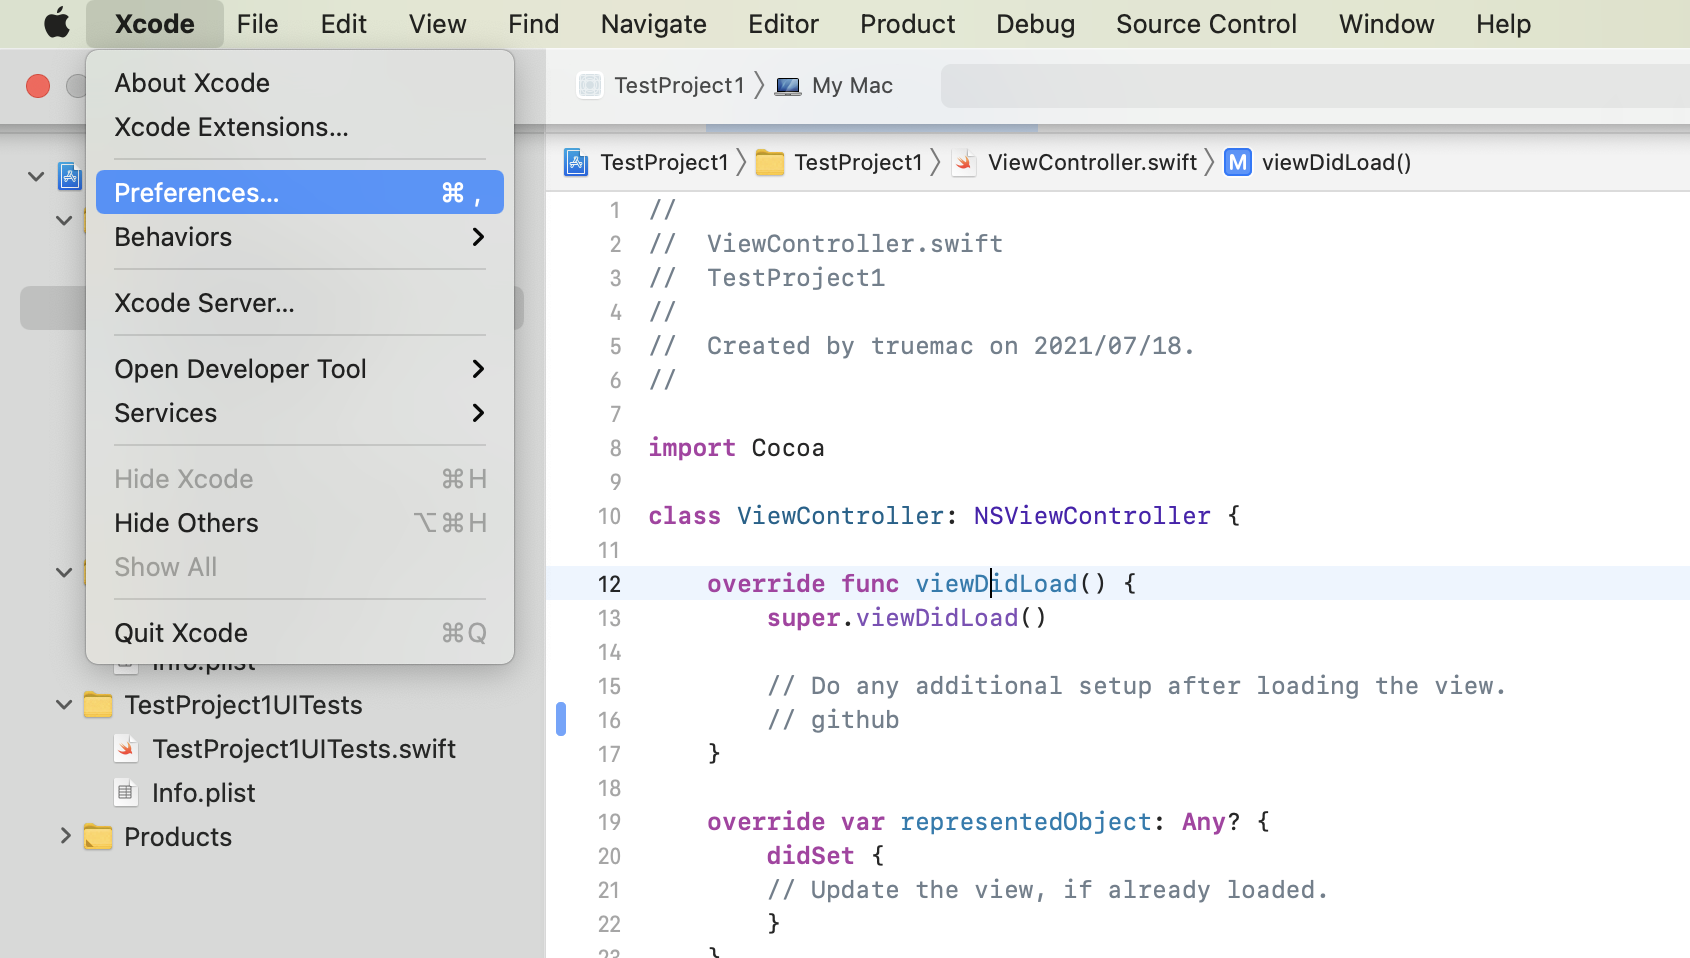Click the TestProject1 folder icon in jump bar

click(769, 162)
